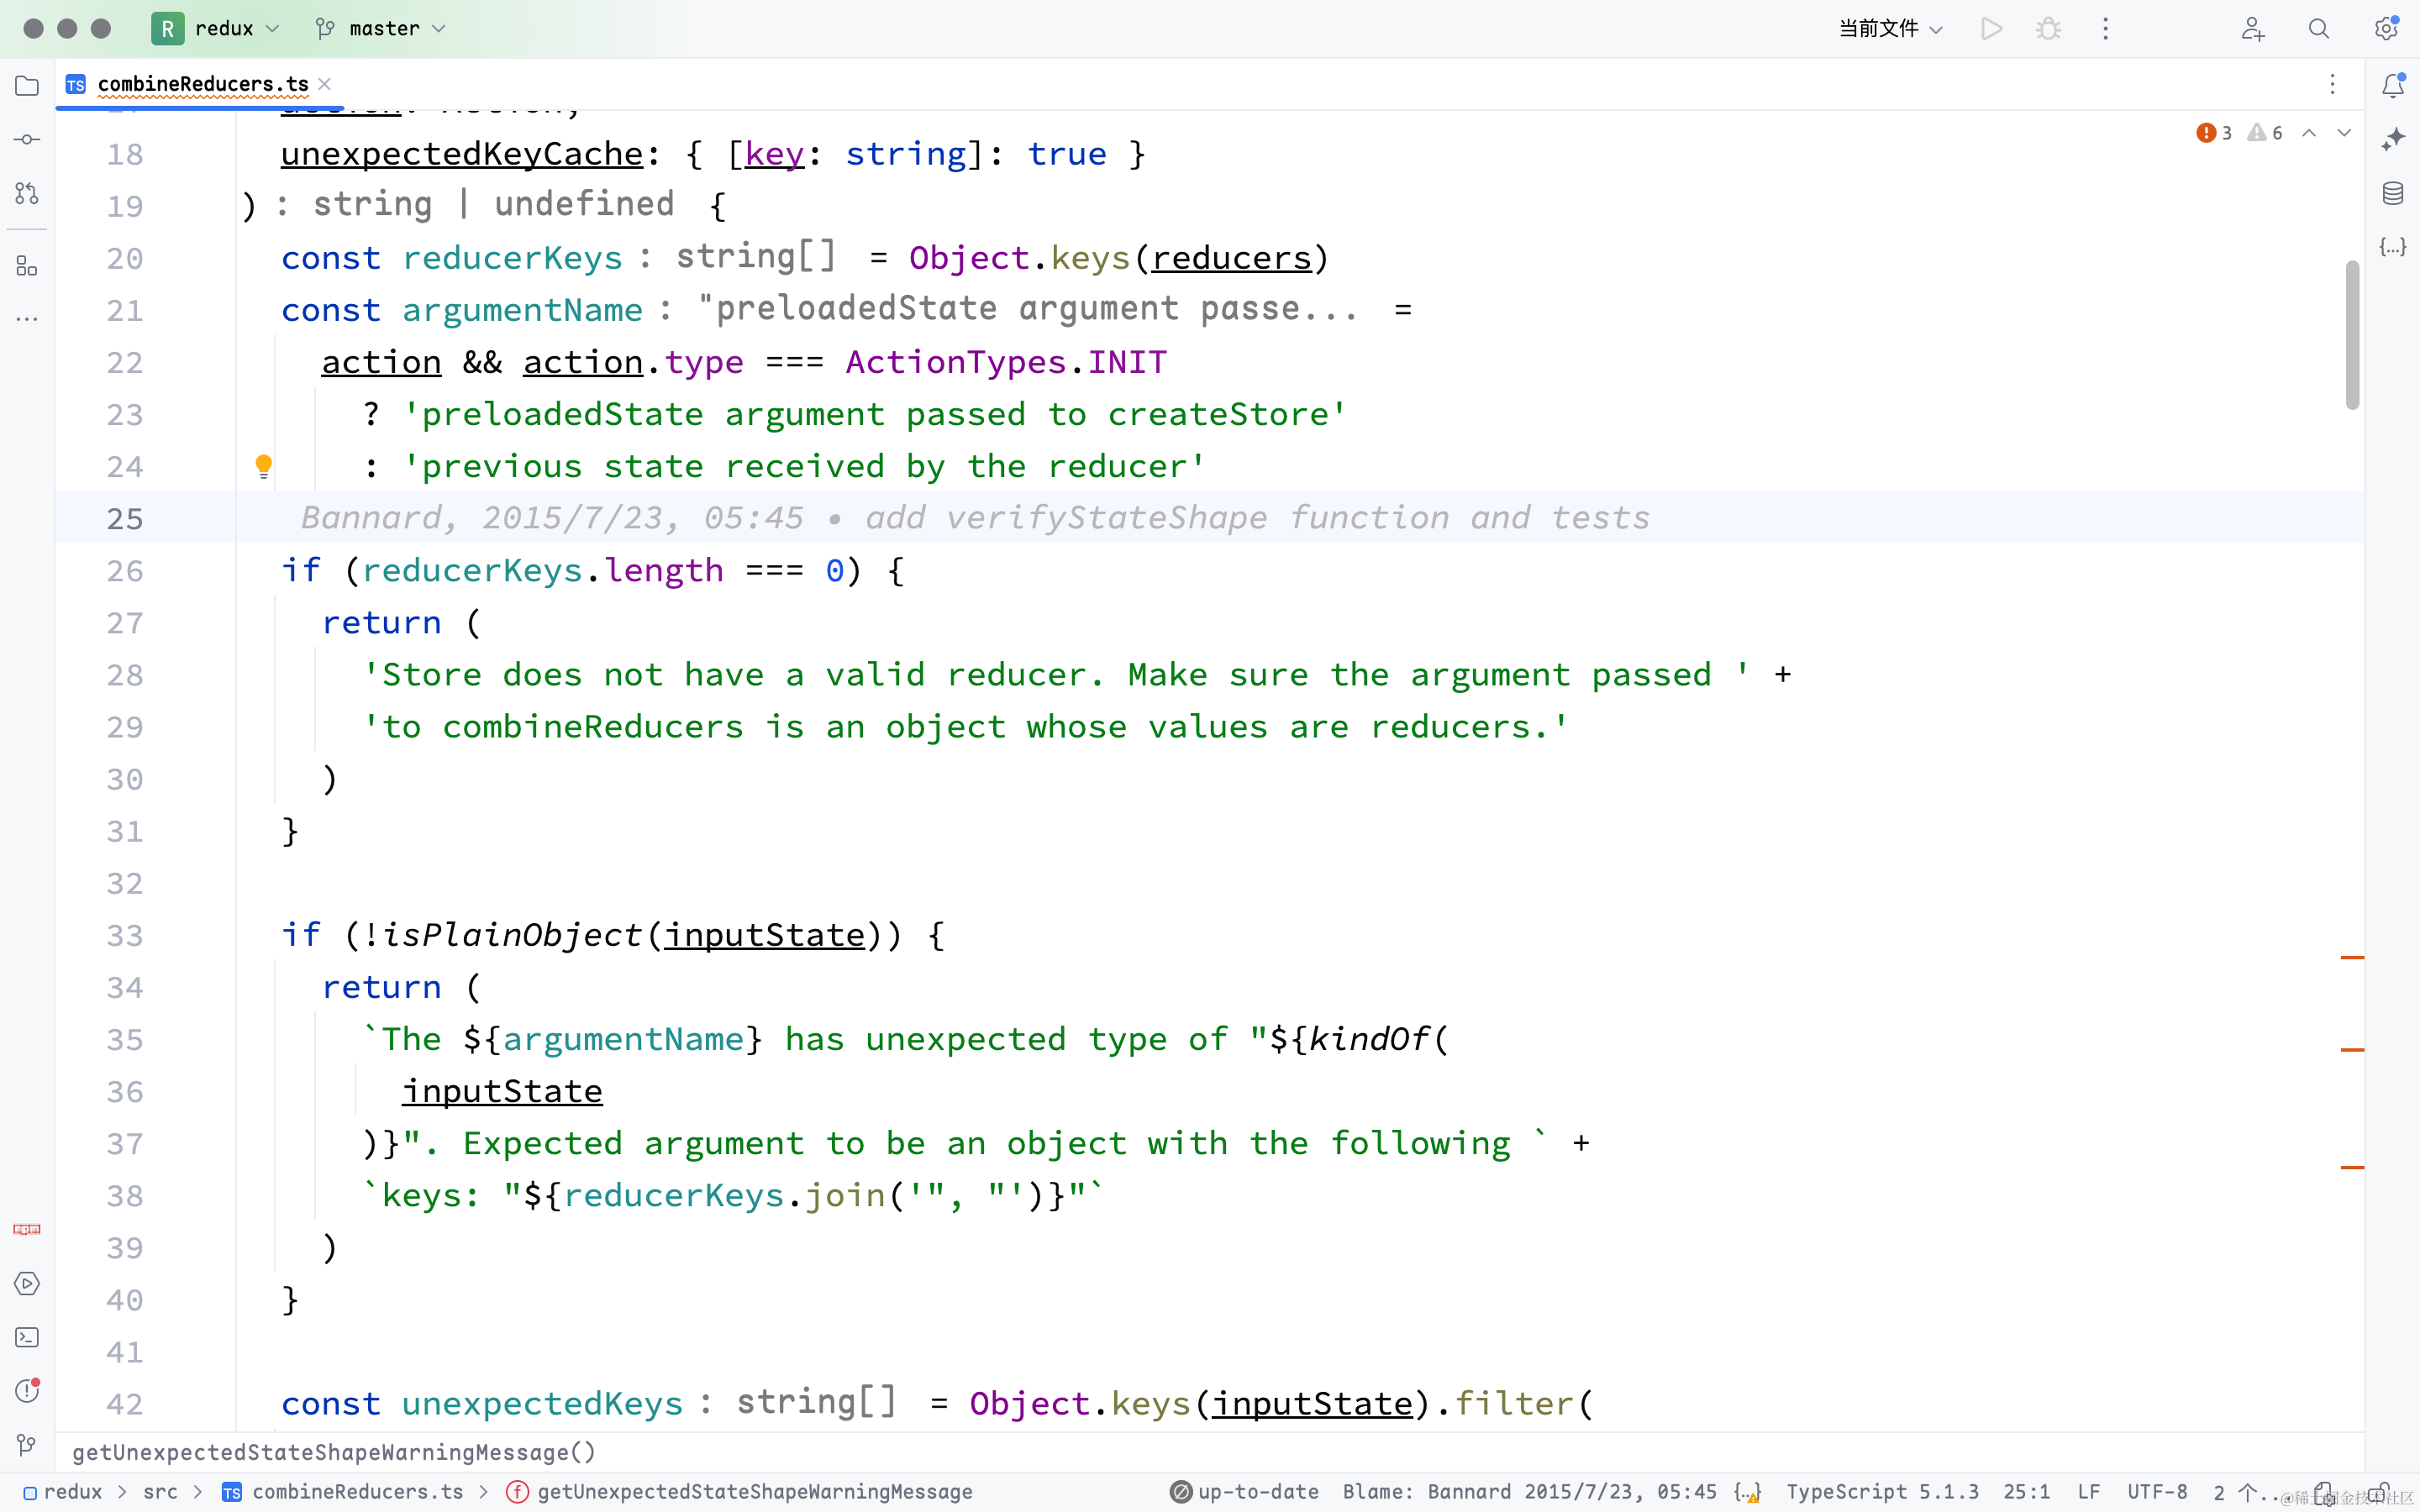Screen dimensions: 2420x1512
Task: Open the master branch dropdown
Action: coord(381,29)
